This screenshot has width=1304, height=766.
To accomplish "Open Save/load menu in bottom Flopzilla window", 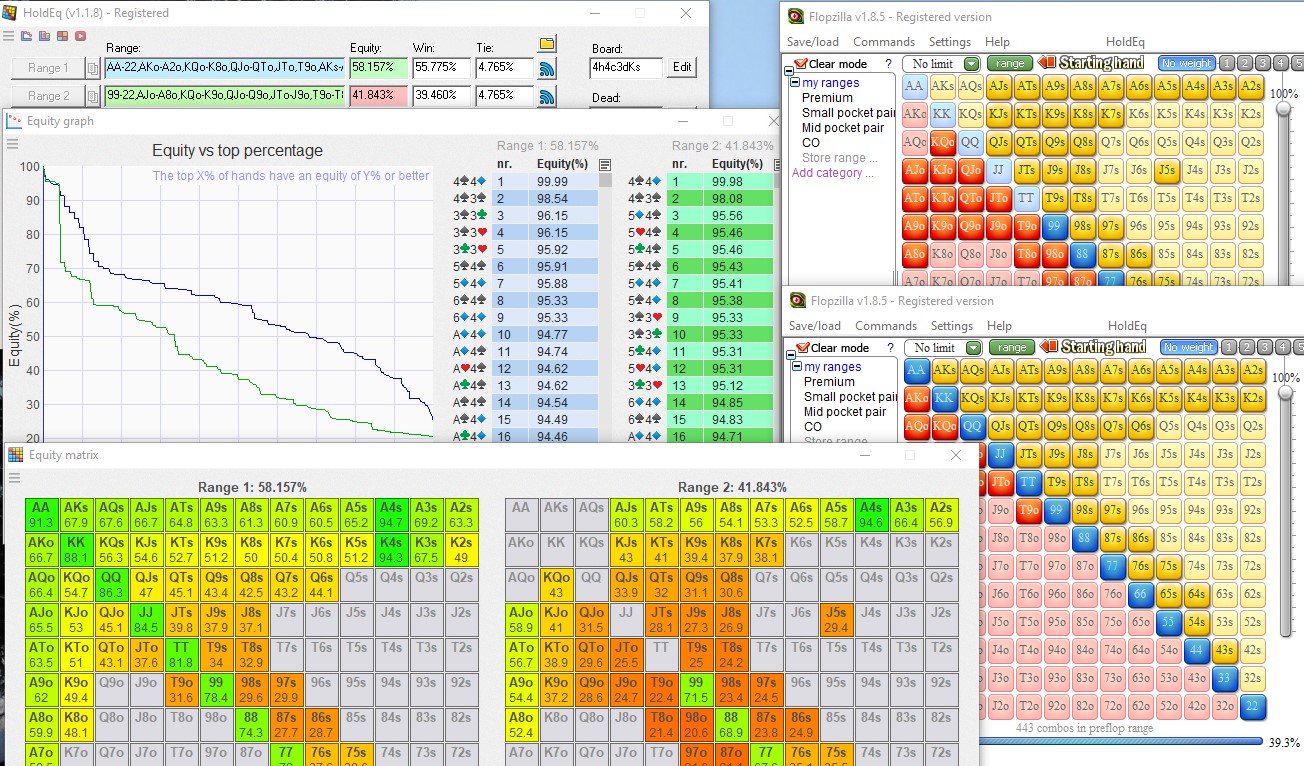I will 814,326.
